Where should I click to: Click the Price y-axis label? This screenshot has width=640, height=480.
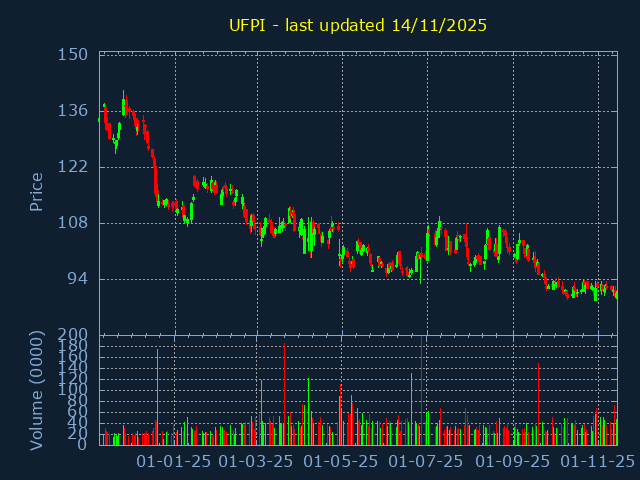(37, 191)
